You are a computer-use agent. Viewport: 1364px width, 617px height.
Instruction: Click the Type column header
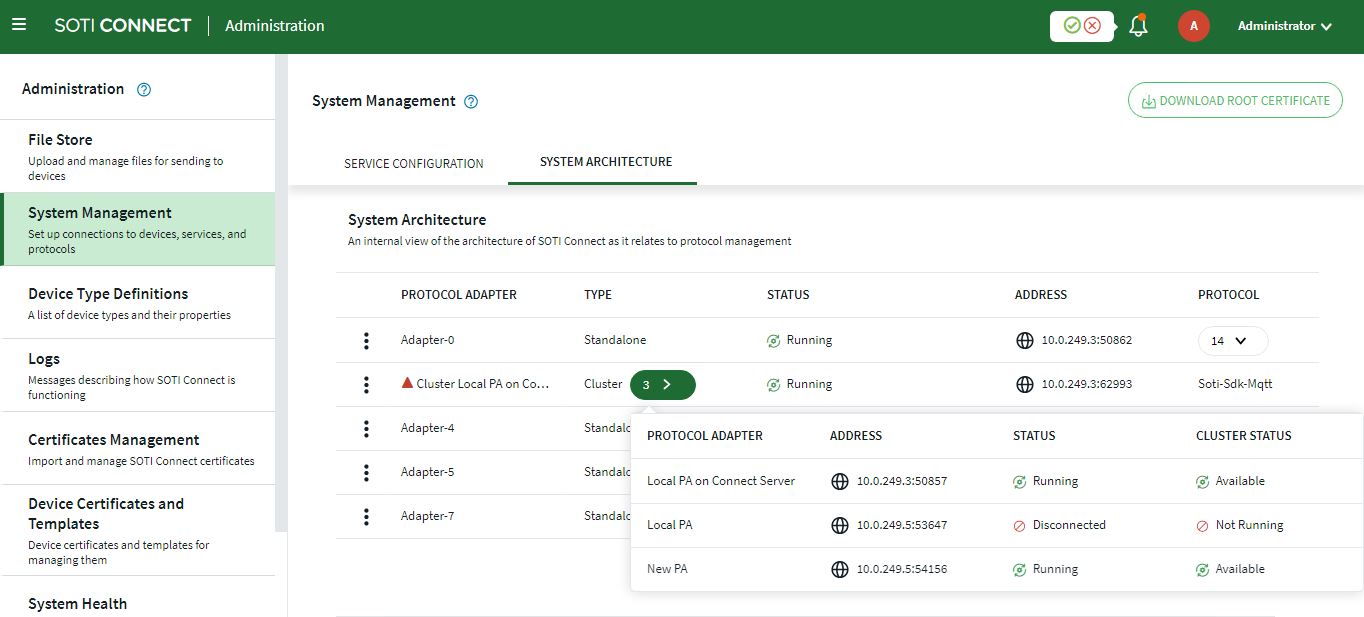click(598, 295)
